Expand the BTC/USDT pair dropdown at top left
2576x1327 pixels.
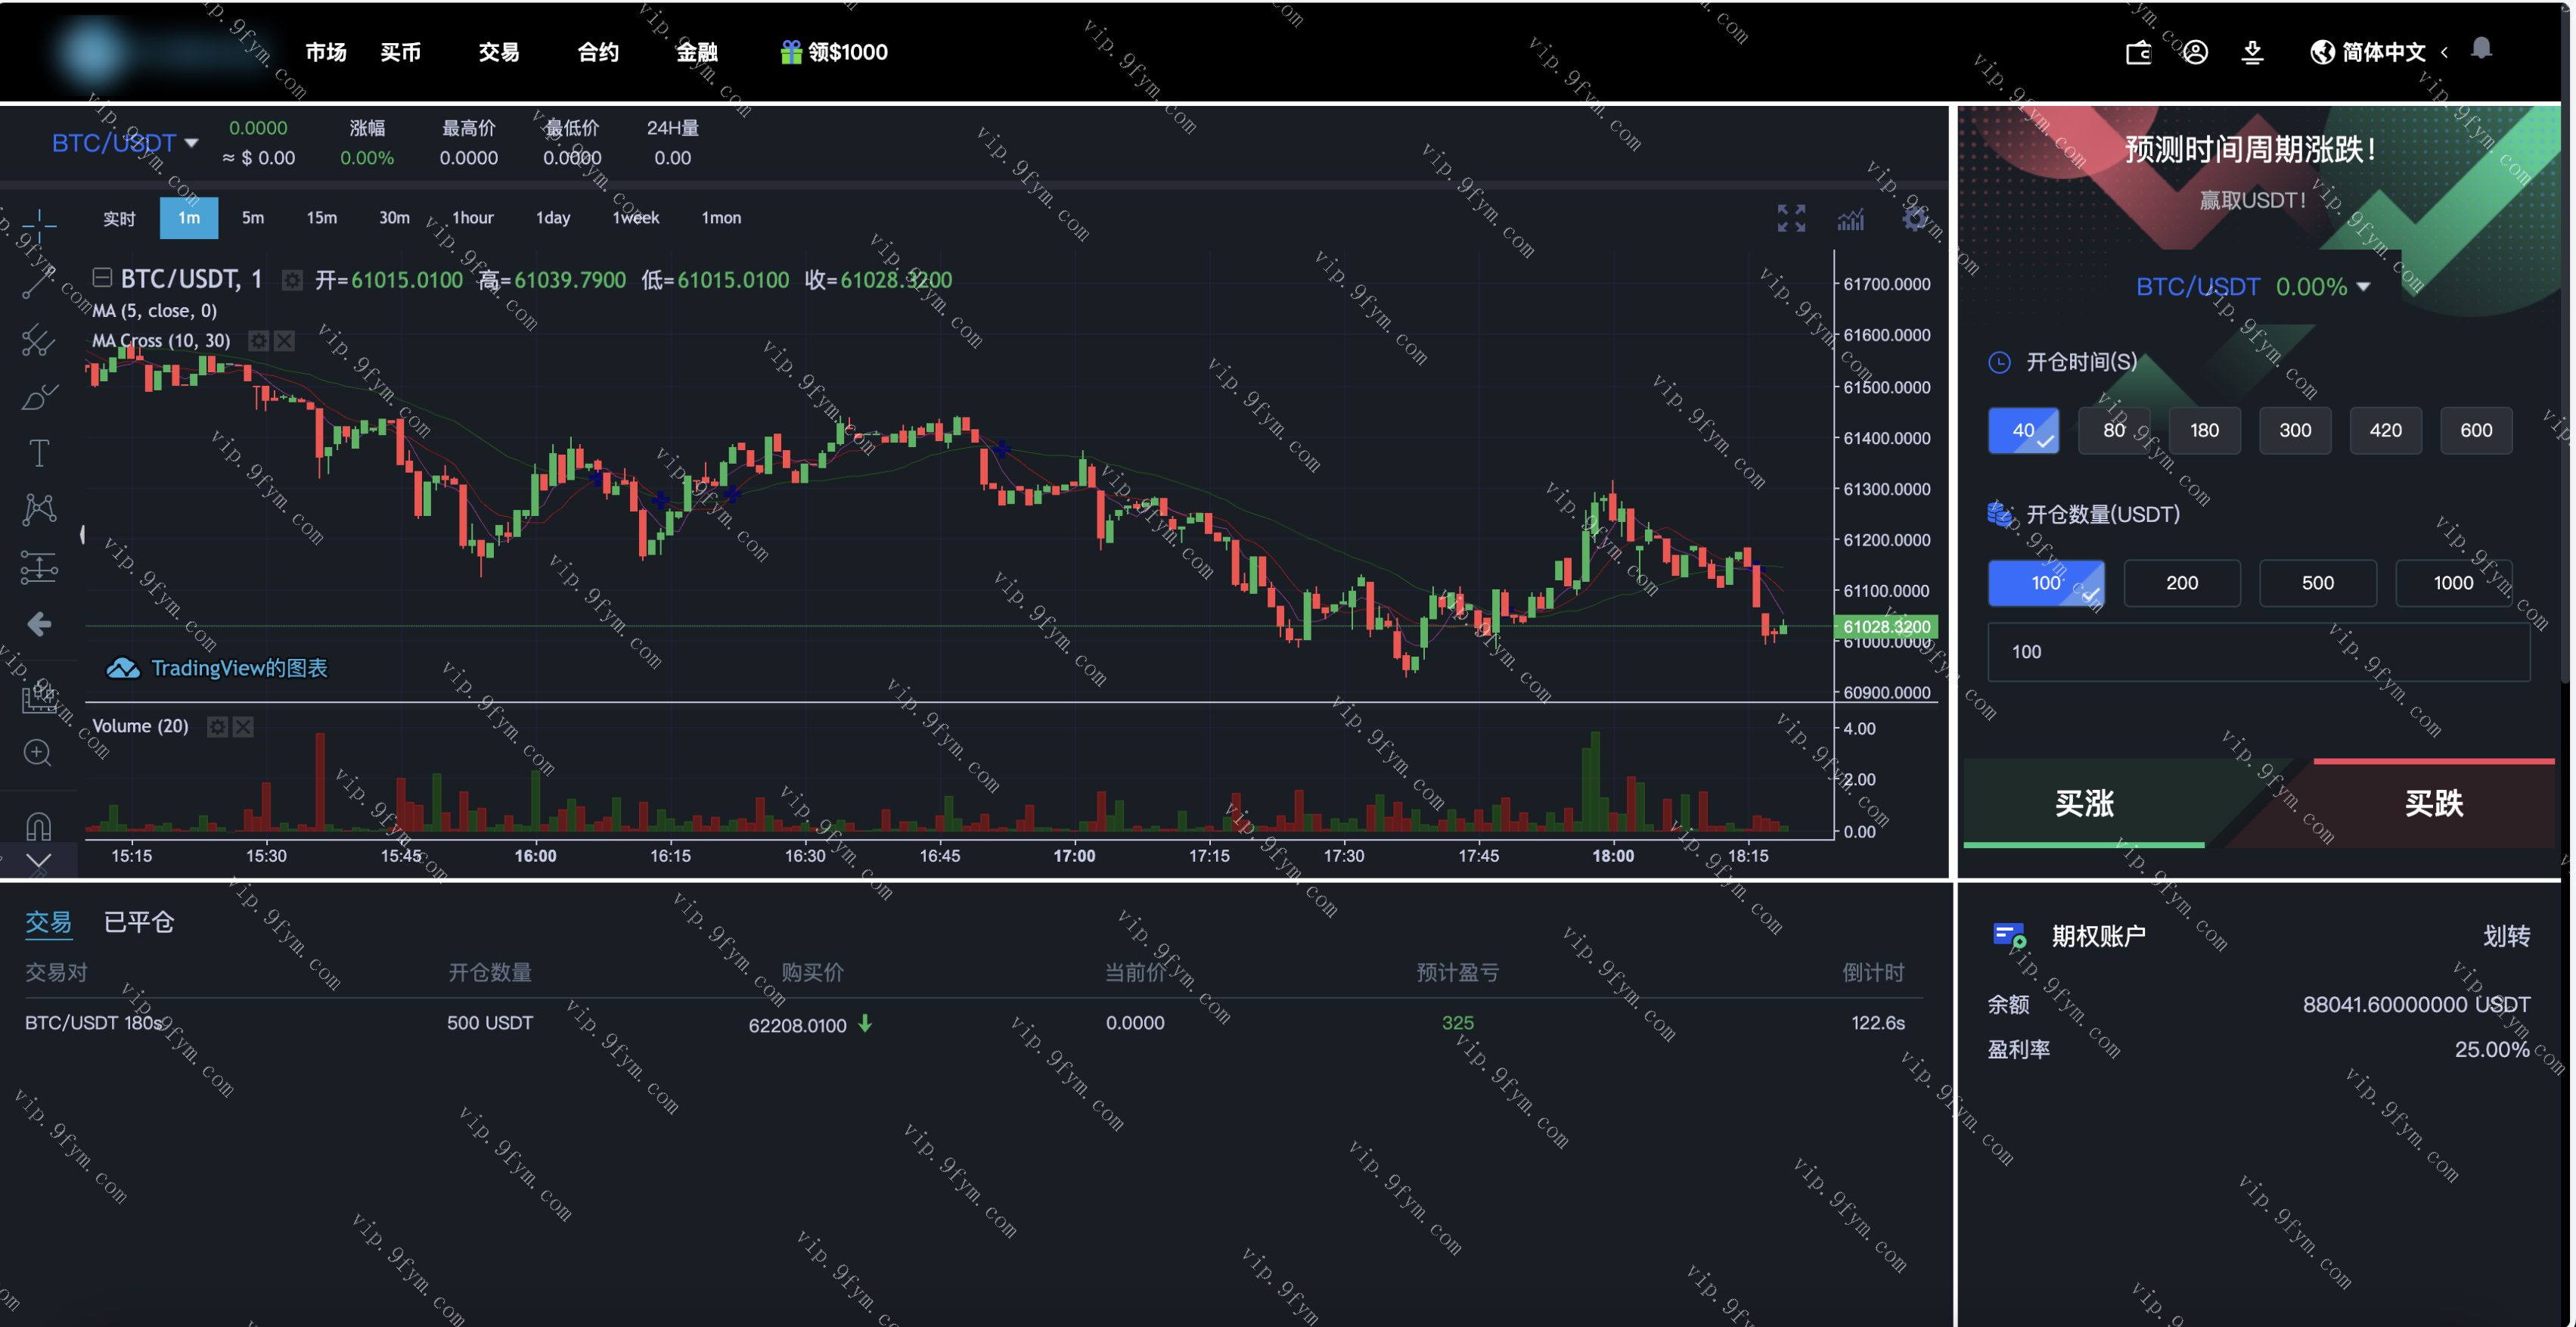pyautogui.click(x=124, y=143)
